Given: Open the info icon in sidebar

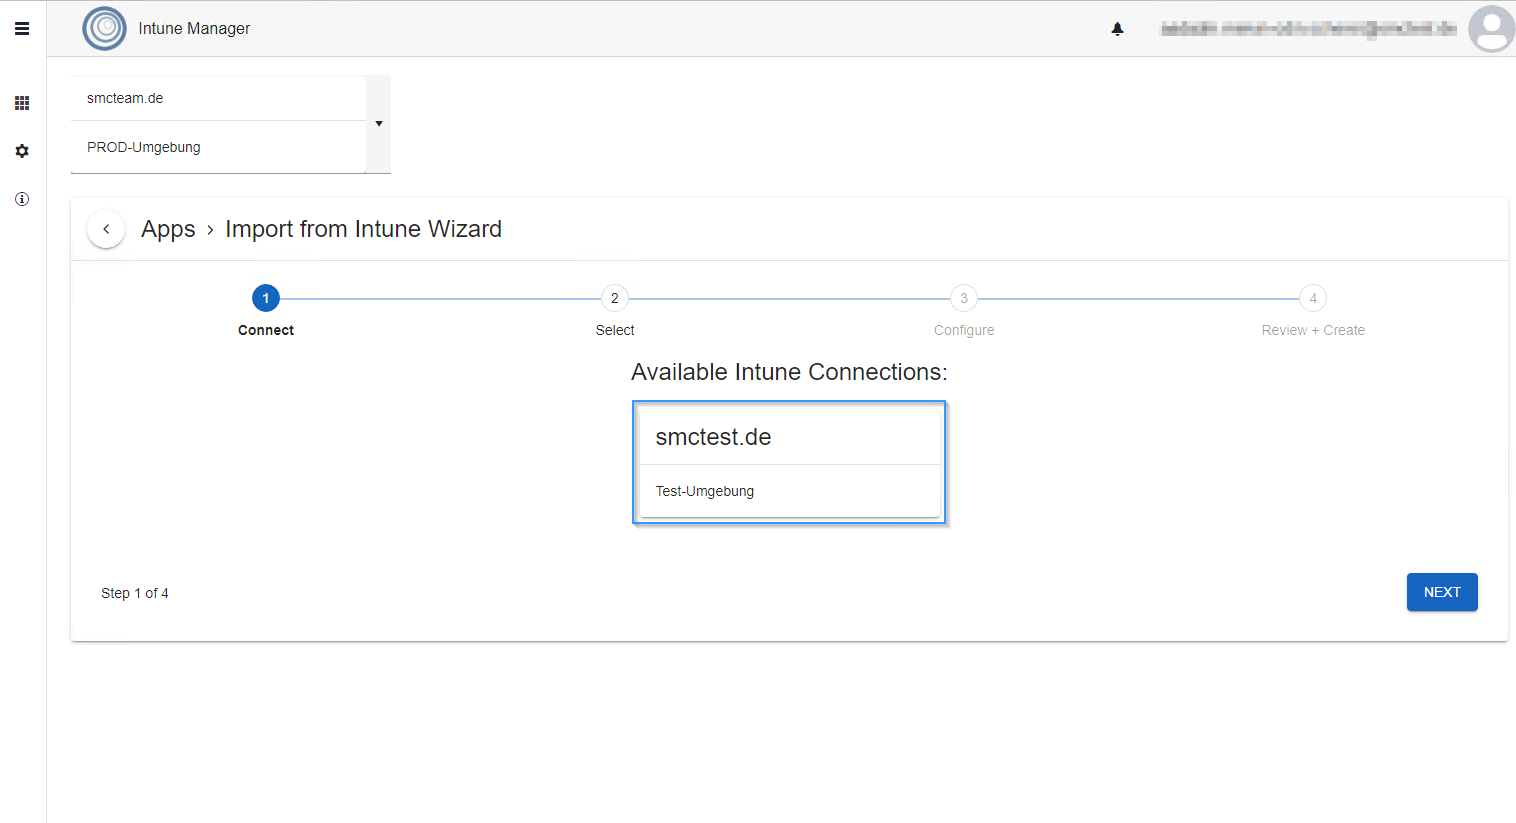Looking at the screenshot, I should tap(22, 199).
